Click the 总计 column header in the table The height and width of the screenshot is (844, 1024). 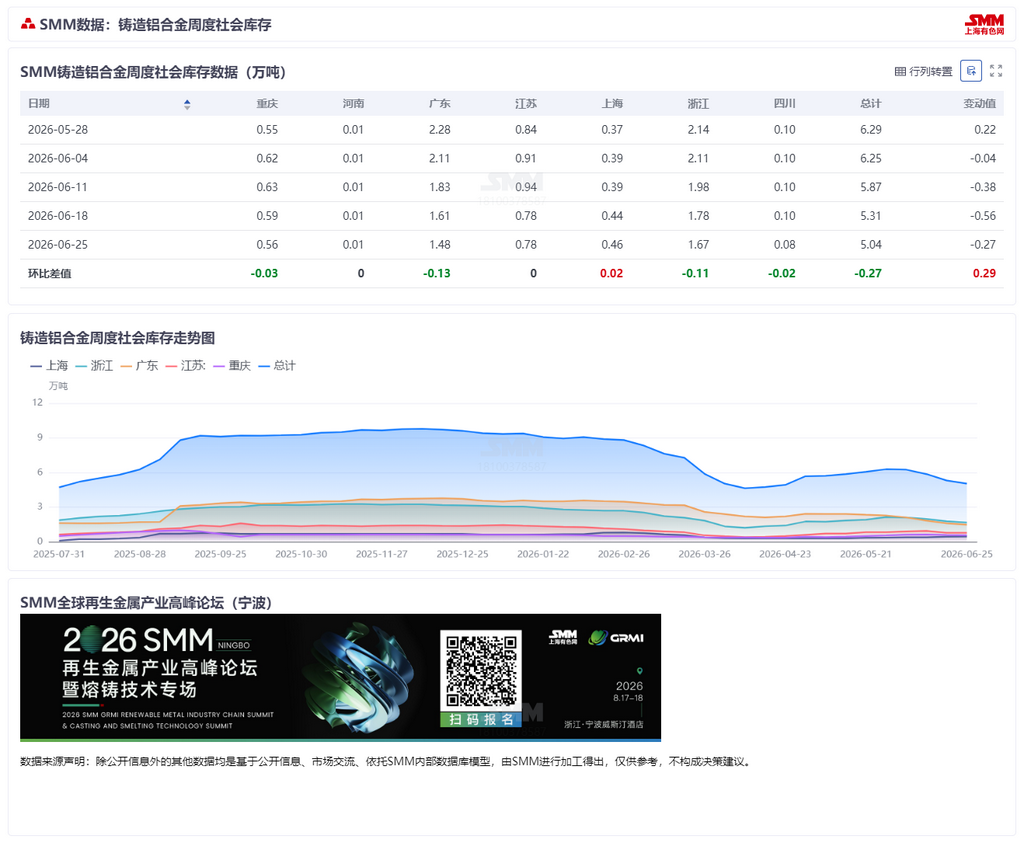(871, 103)
